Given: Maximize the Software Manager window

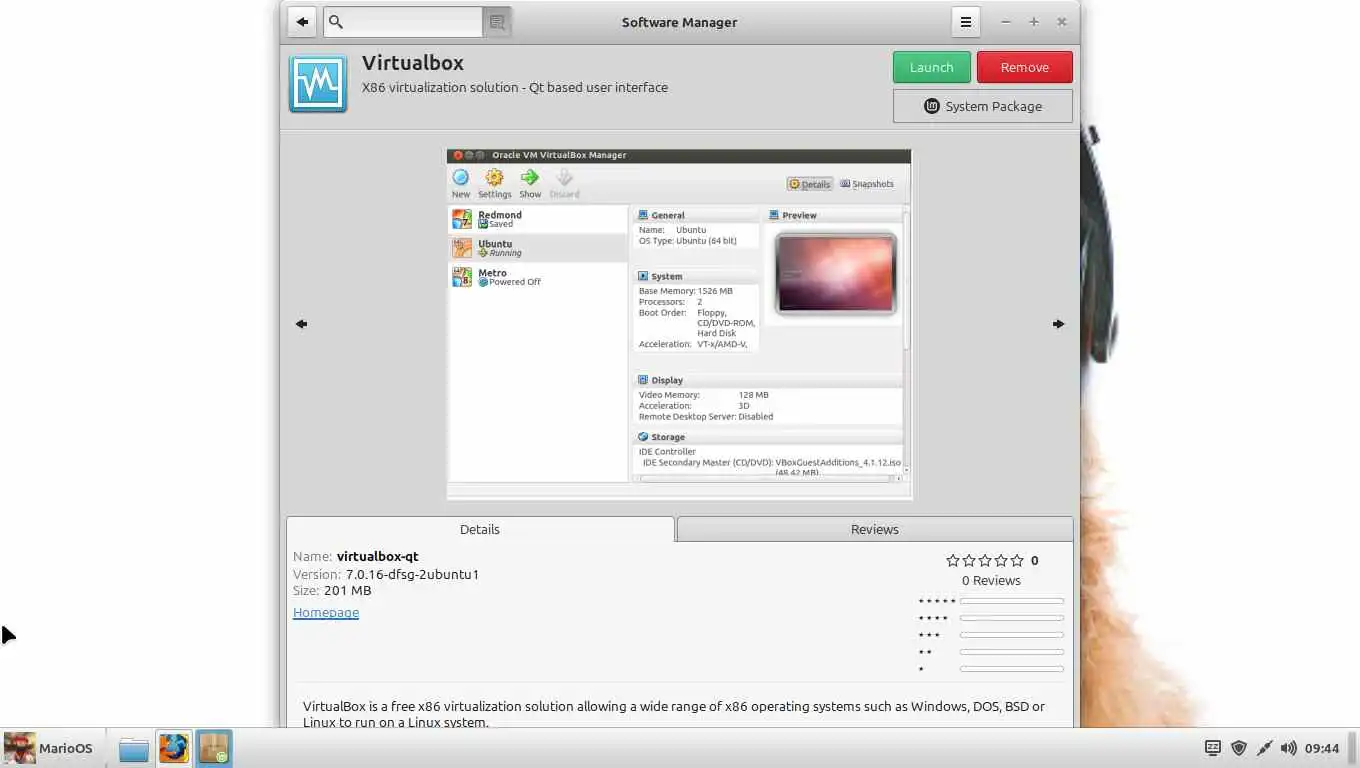Looking at the screenshot, I should pos(1034,22).
